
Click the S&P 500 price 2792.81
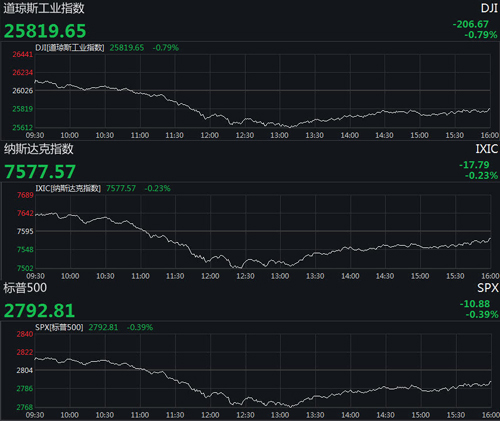[x=39, y=311]
